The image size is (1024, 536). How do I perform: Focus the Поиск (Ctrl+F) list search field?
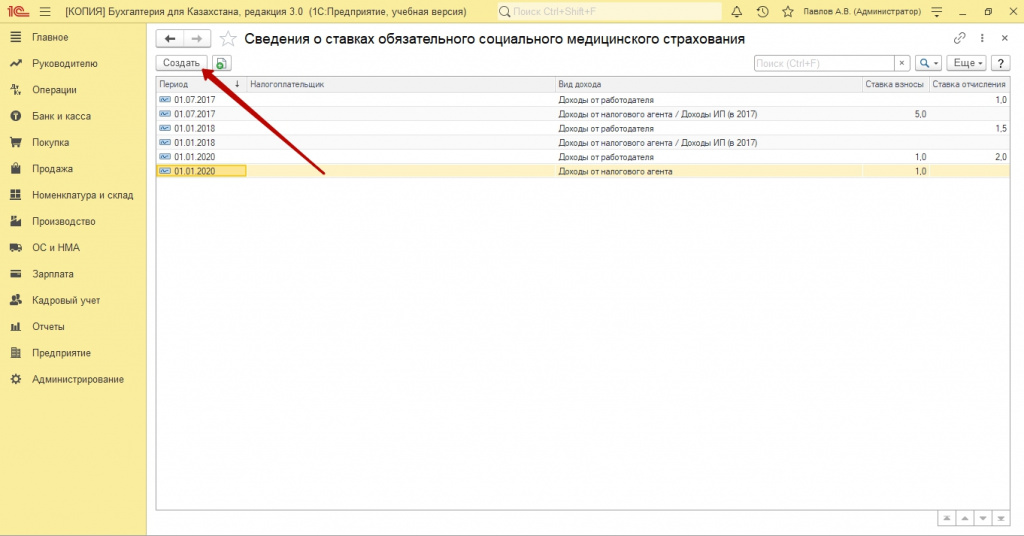coord(824,63)
